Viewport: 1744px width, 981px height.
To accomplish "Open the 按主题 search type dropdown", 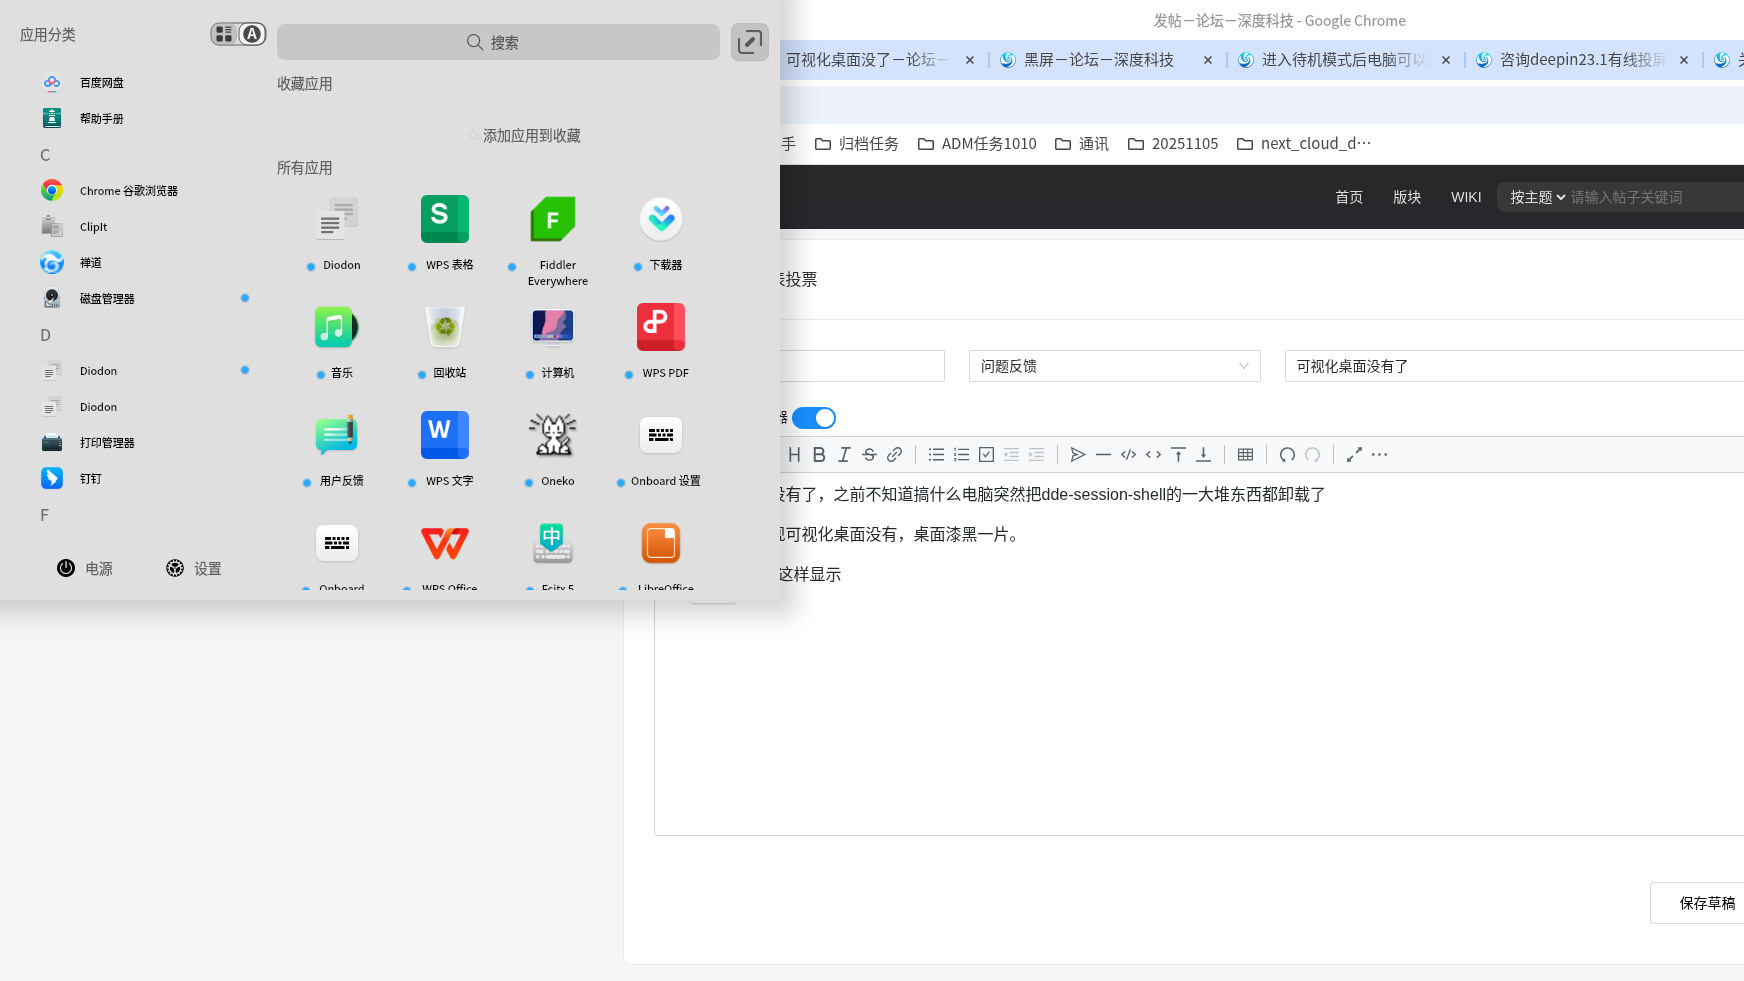I will click(1537, 197).
